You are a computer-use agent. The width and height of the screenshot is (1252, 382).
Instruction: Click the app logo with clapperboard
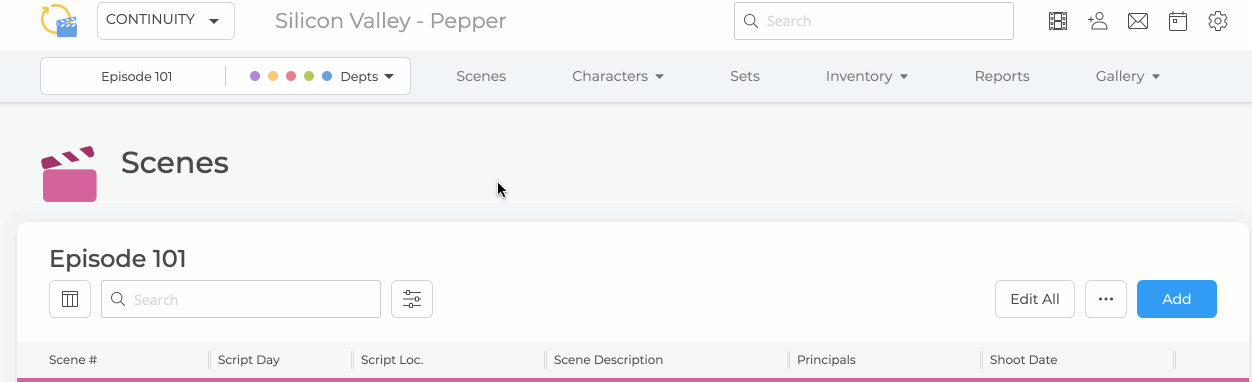coord(59,21)
